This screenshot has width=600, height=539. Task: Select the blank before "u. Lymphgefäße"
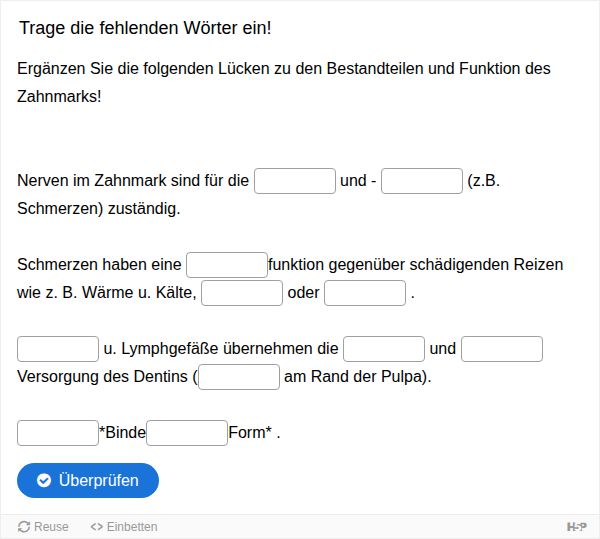(x=58, y=349)
